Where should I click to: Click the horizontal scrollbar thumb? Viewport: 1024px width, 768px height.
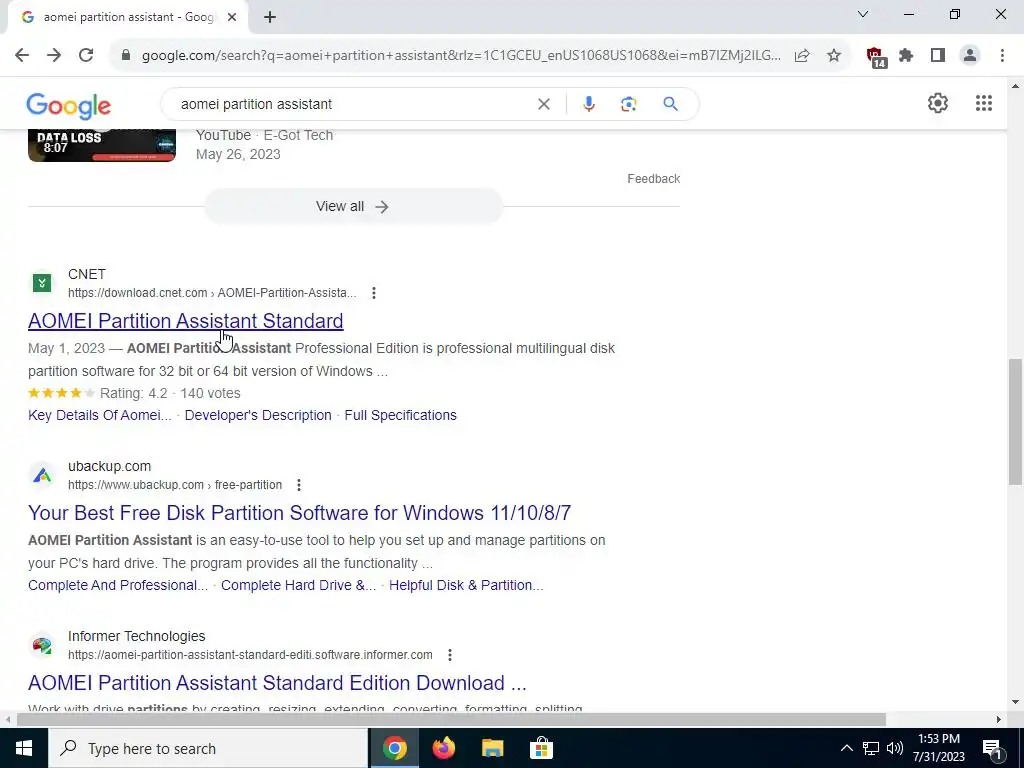pos(451,720)
